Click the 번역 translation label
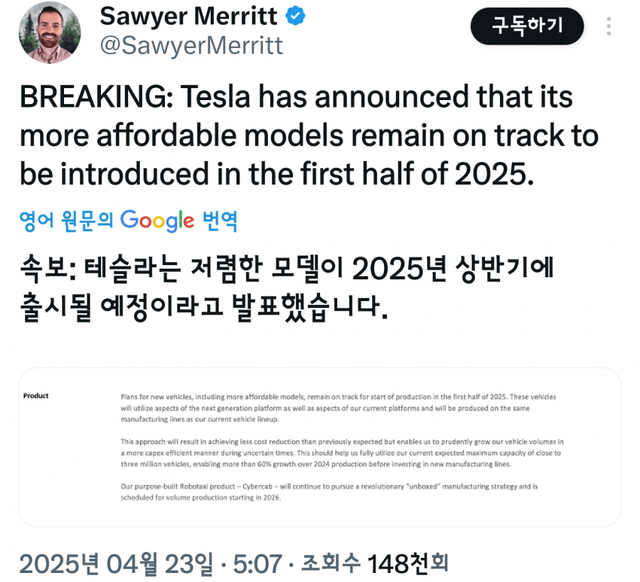 [220, 220]
